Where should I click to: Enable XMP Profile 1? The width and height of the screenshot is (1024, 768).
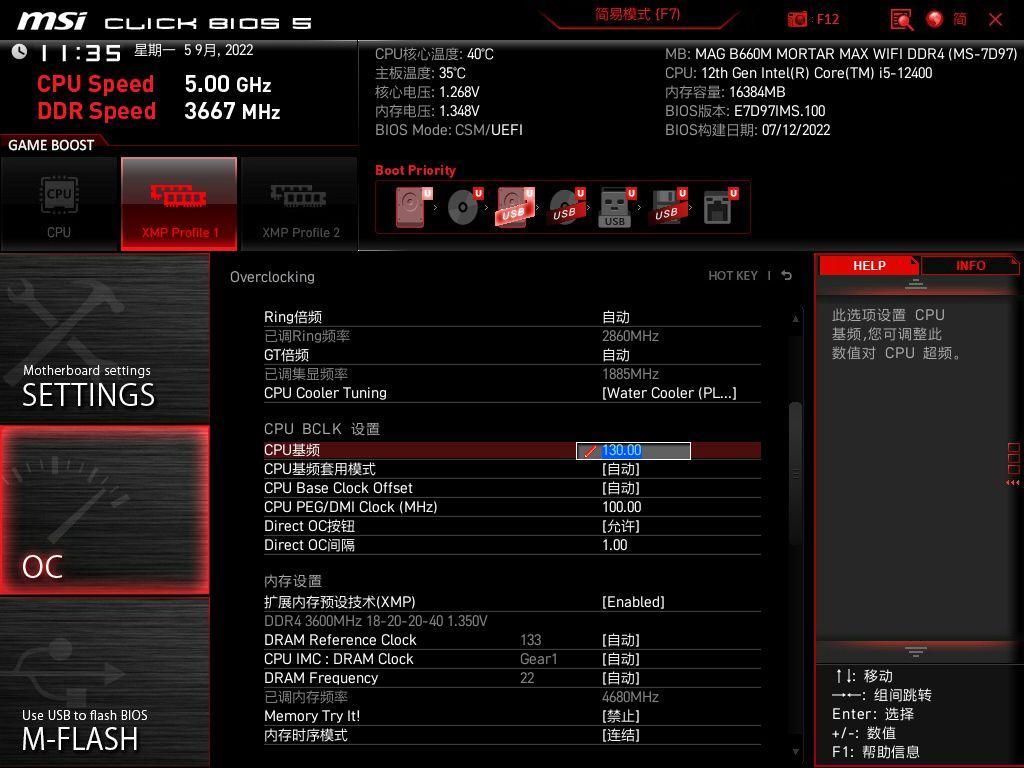[179, 203]
